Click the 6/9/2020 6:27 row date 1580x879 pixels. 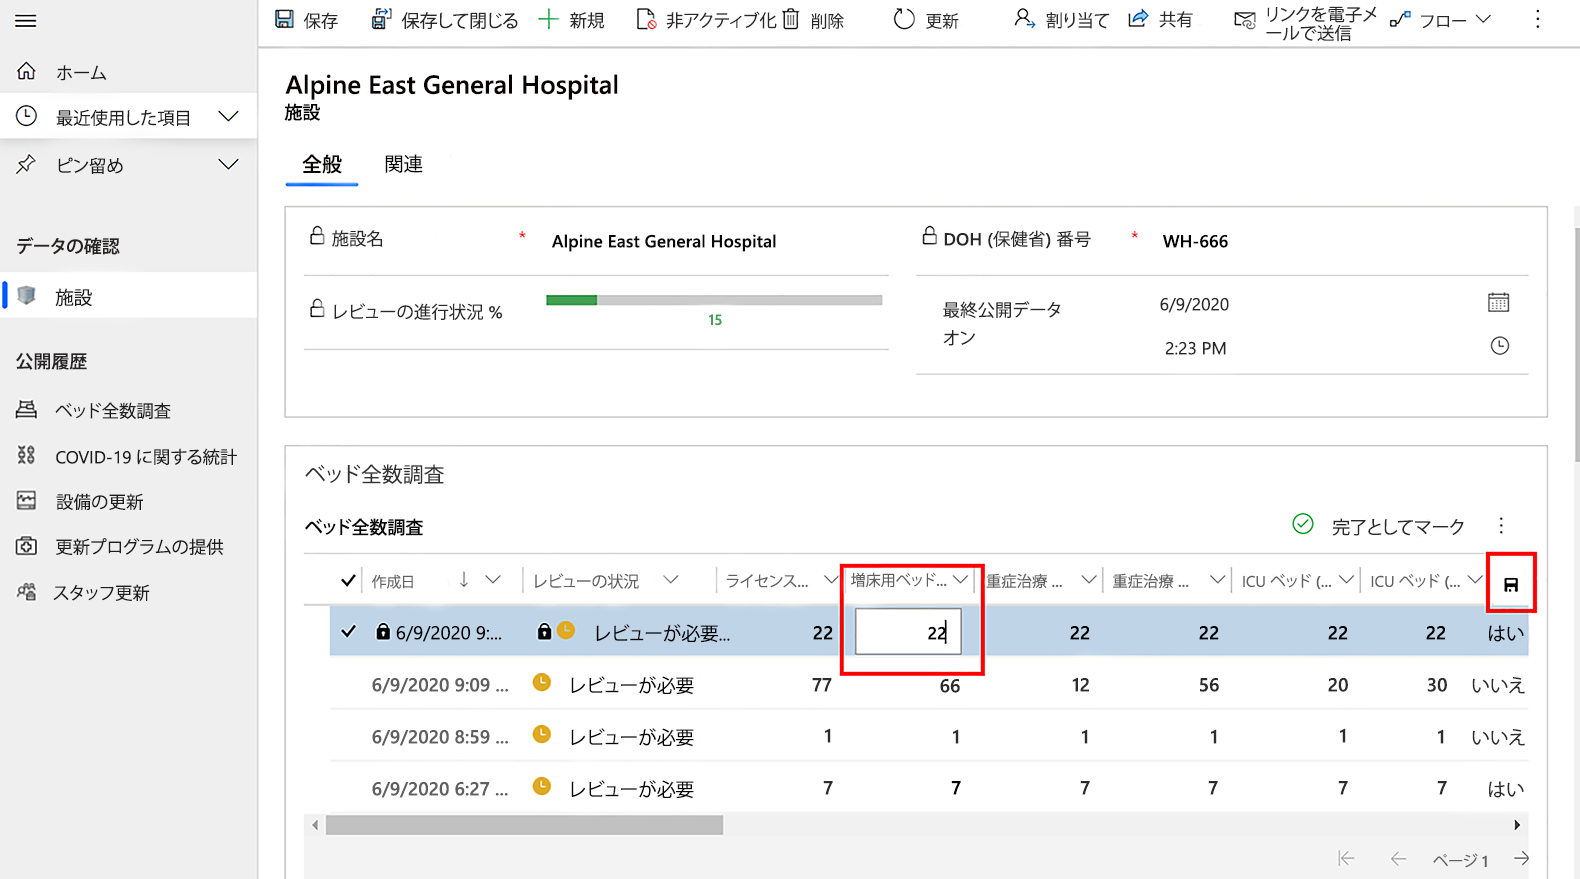point(440,789)
